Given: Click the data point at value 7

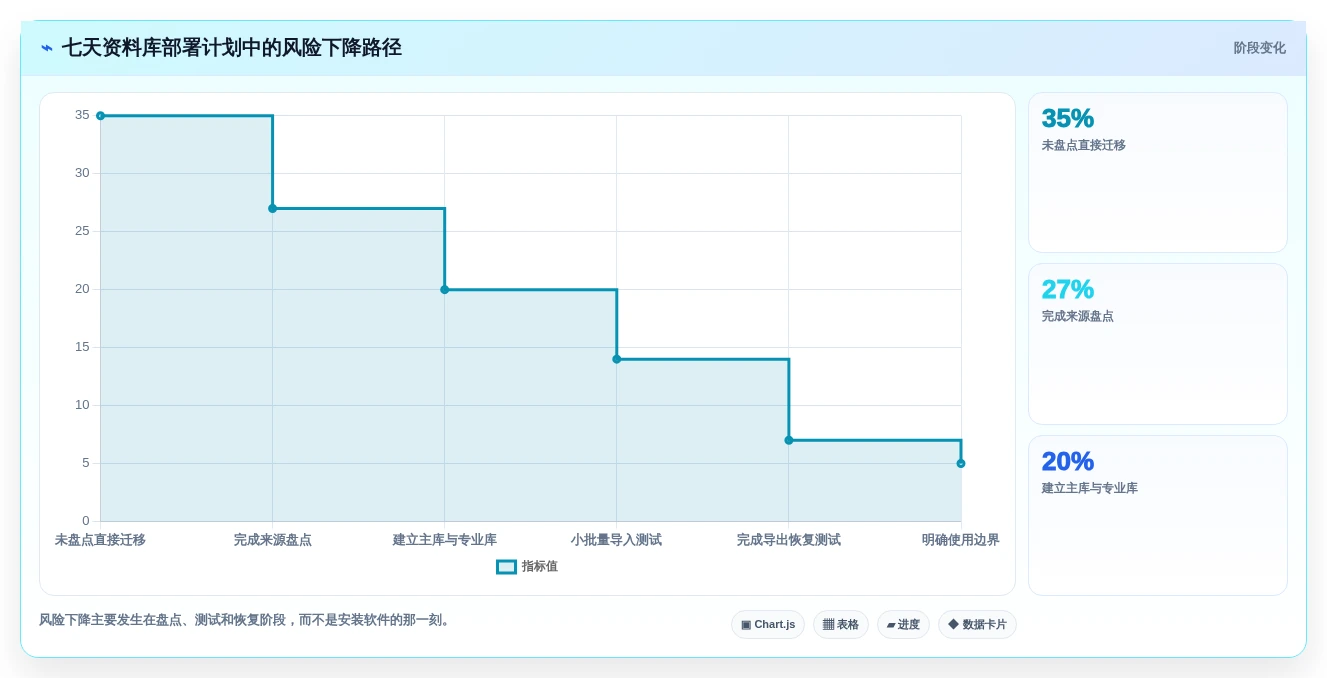Looking at the screenshot, I should click(789, 440).
